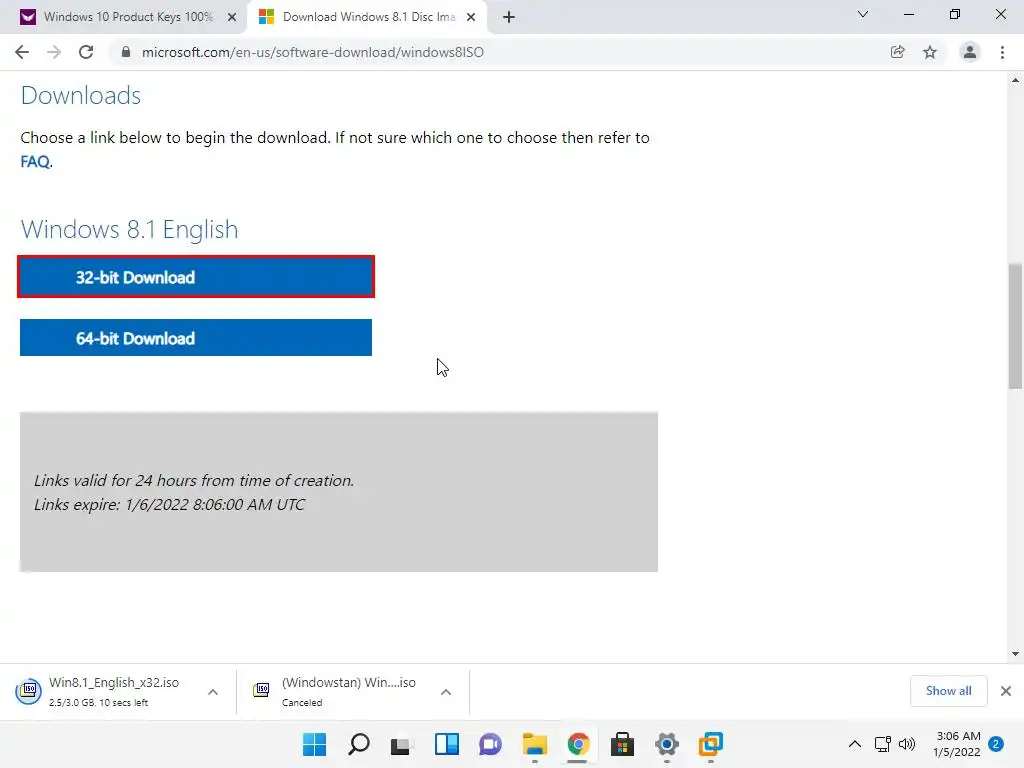The height and width of the screenshot is (768, 1024).
Task: Expand options for Win8.1_English_x32.iso download
Action: [213, 692]
